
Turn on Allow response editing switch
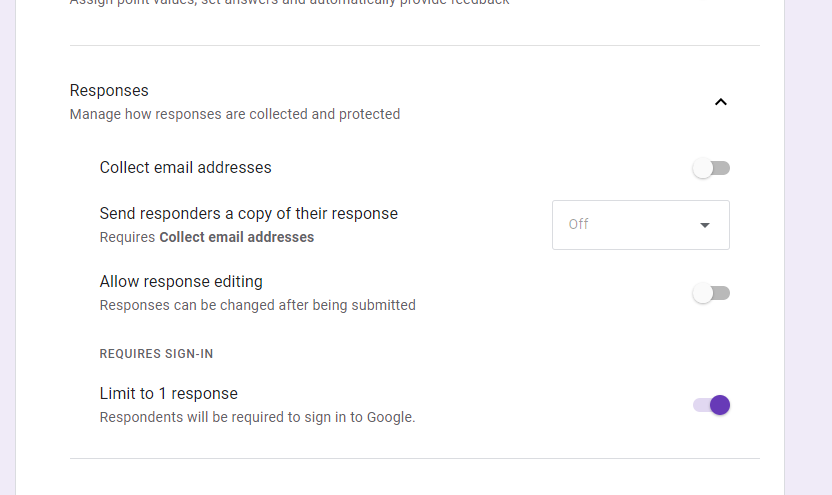711,293
